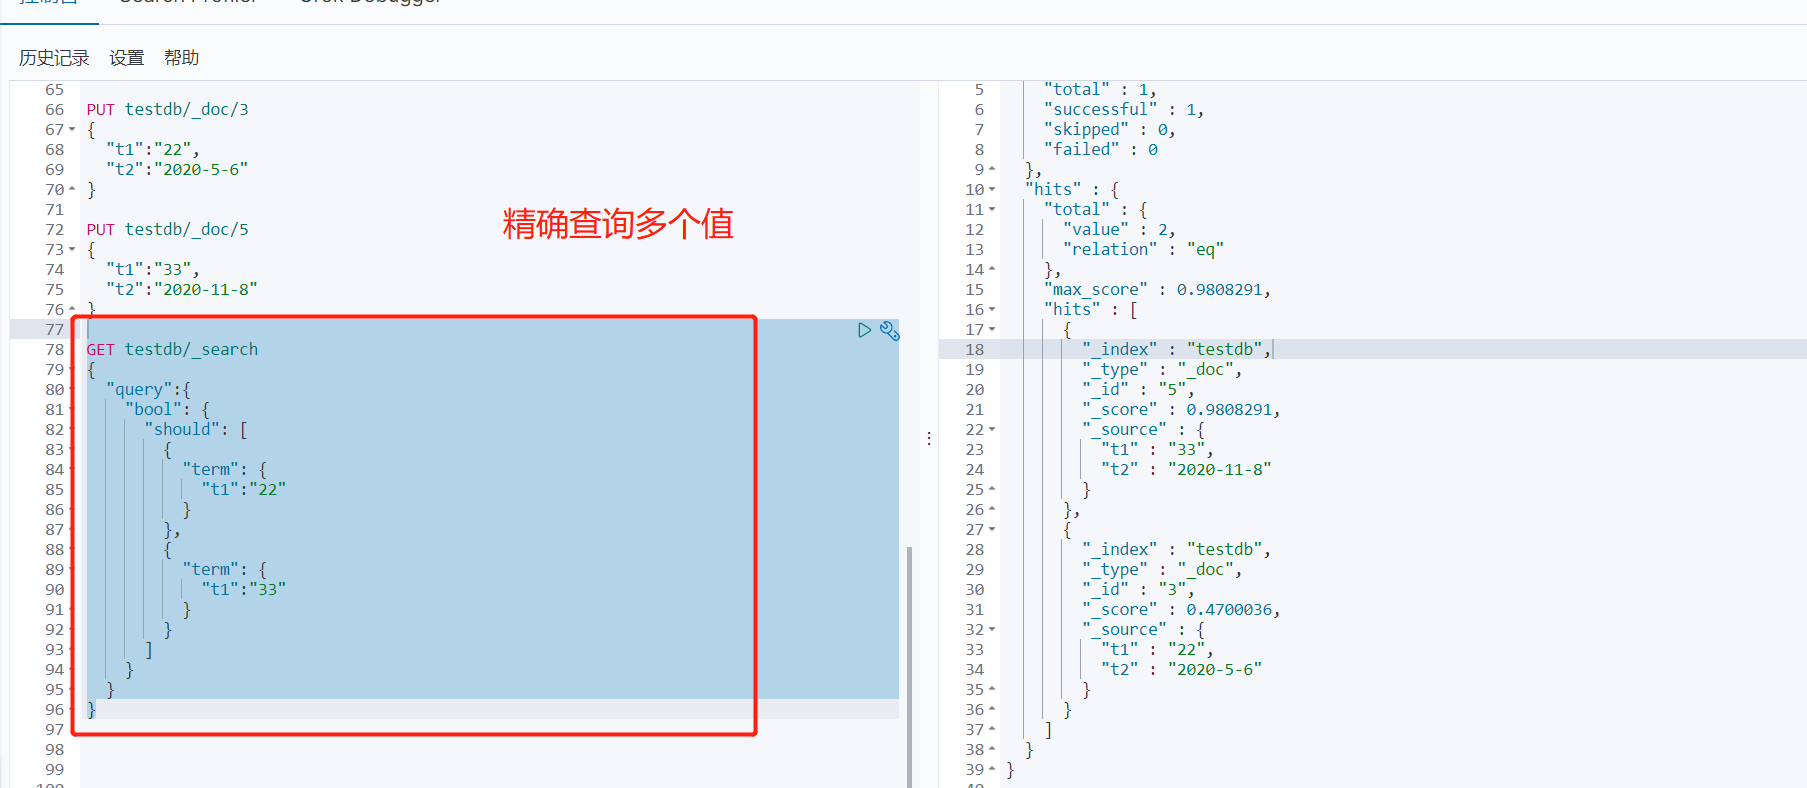Click the "t2":"2020-11-8" editor line
The height and width of the screenshot is (788, 1807).
tap(182, 290)
